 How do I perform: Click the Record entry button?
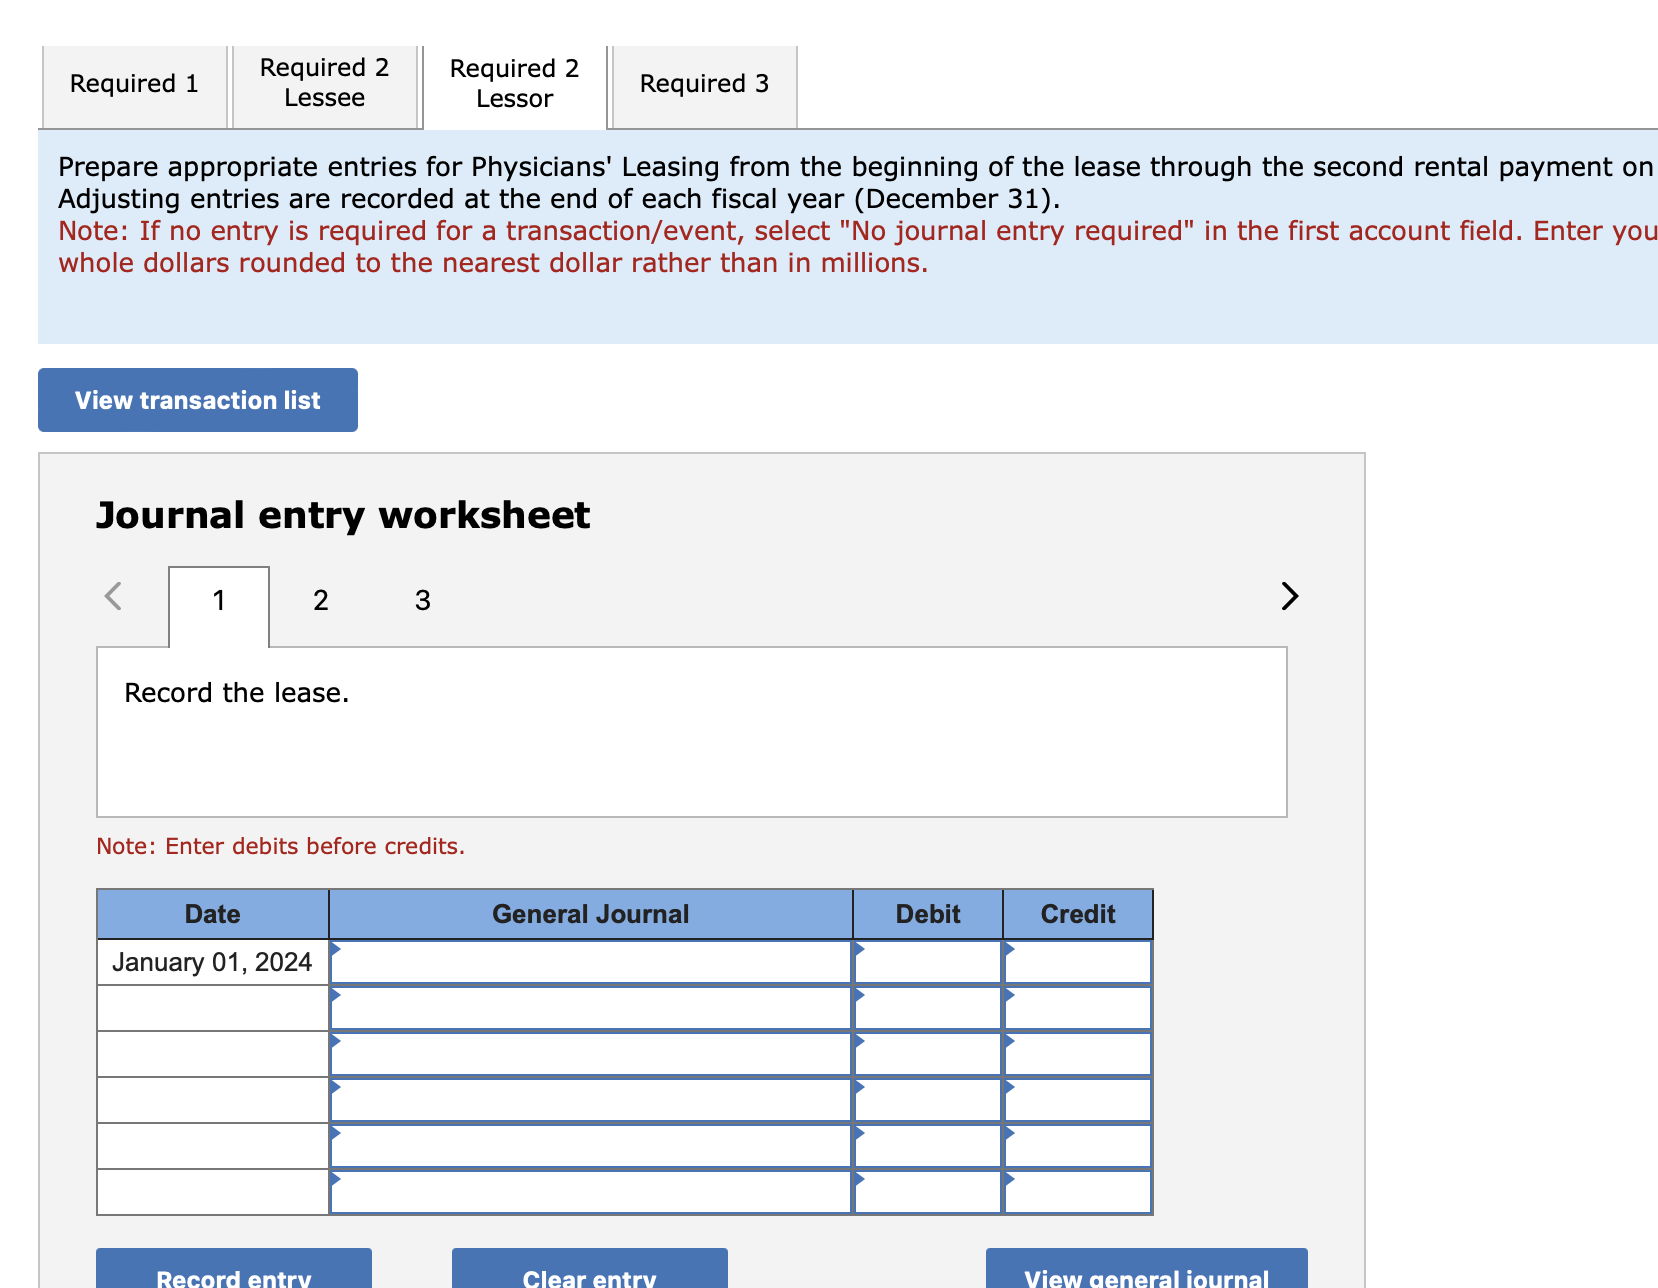234,1268
